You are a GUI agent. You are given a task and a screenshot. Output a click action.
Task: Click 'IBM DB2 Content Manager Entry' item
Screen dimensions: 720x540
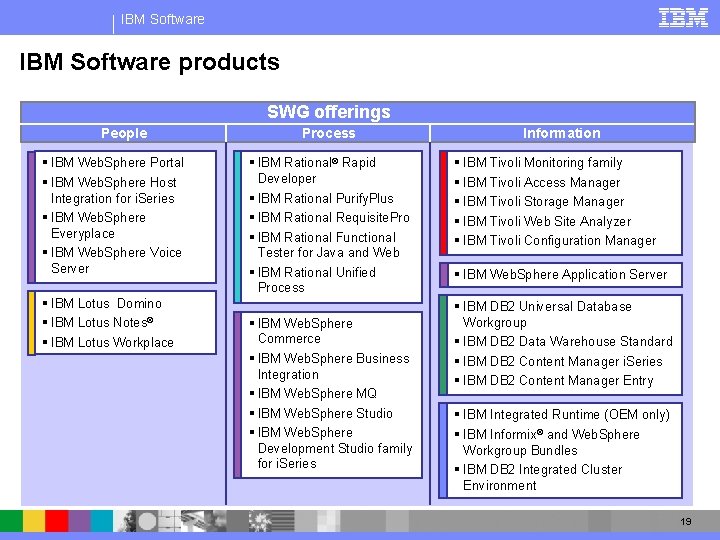click(558, 381)
